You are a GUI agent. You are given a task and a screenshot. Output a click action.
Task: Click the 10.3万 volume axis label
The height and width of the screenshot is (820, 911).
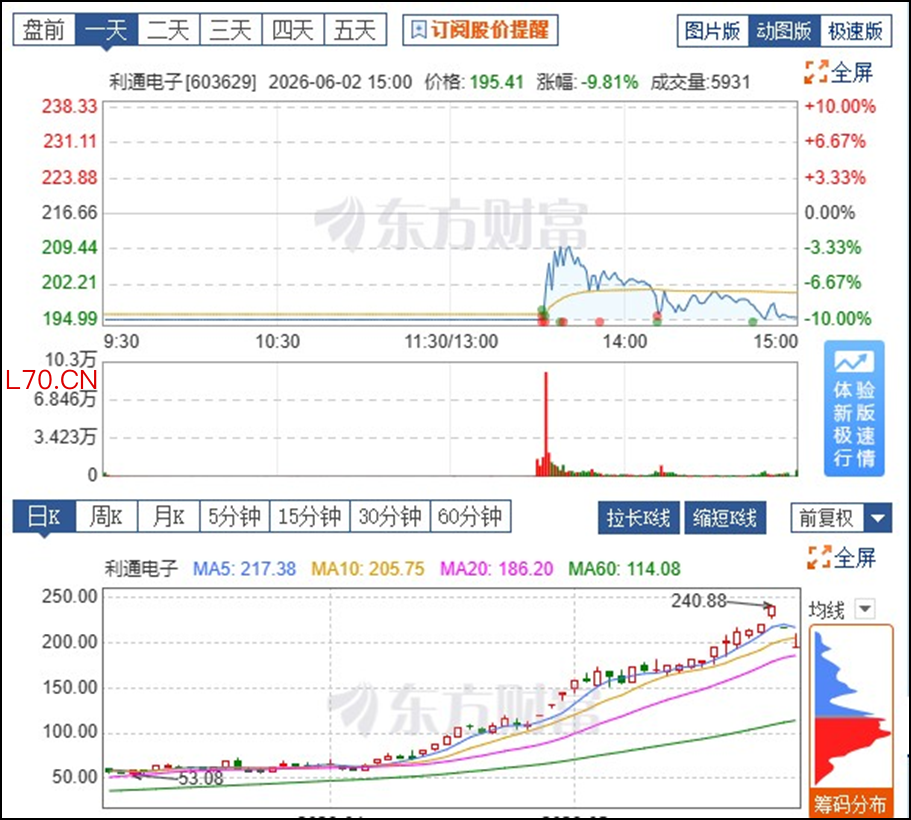pos(70,360)
